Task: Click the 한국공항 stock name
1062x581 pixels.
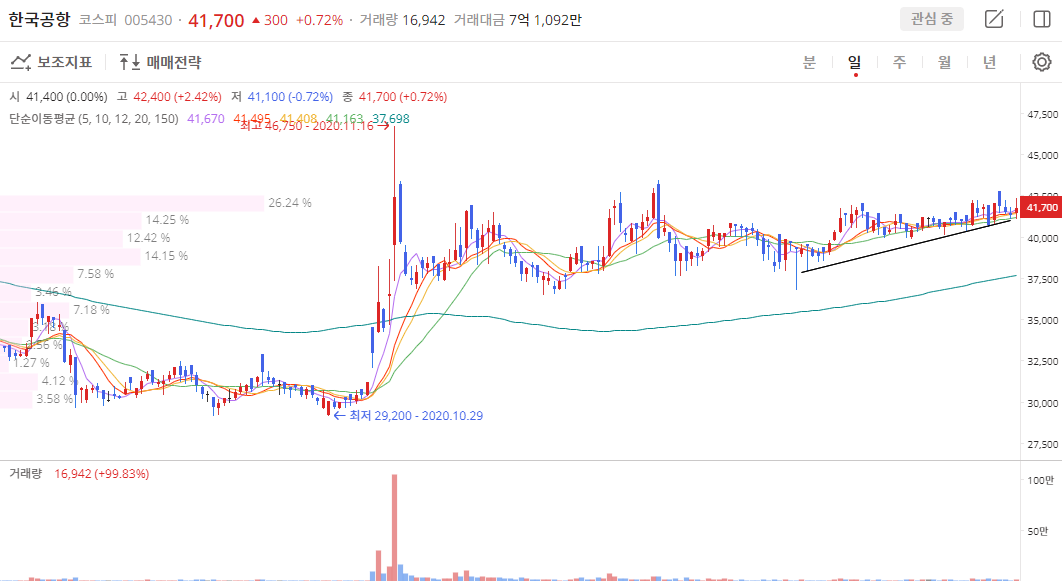Action: pyautogui.click(x=39, y=20)
